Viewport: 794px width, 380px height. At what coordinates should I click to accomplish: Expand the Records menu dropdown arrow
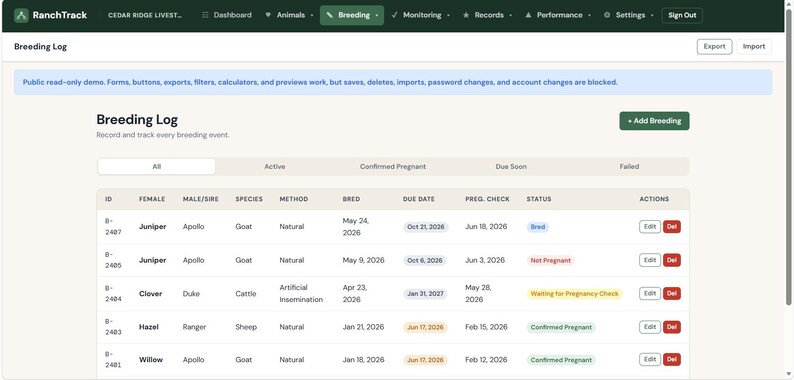tap(510, 16)
